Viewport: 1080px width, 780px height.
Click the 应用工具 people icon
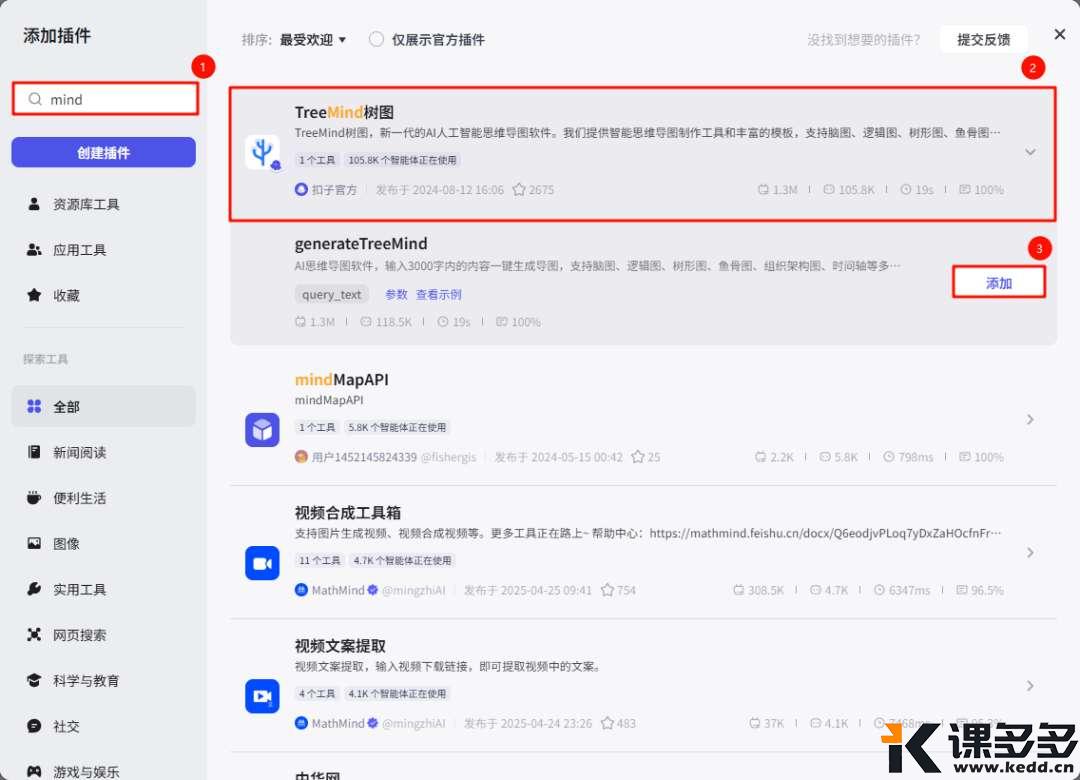click(x=34, y=249)
